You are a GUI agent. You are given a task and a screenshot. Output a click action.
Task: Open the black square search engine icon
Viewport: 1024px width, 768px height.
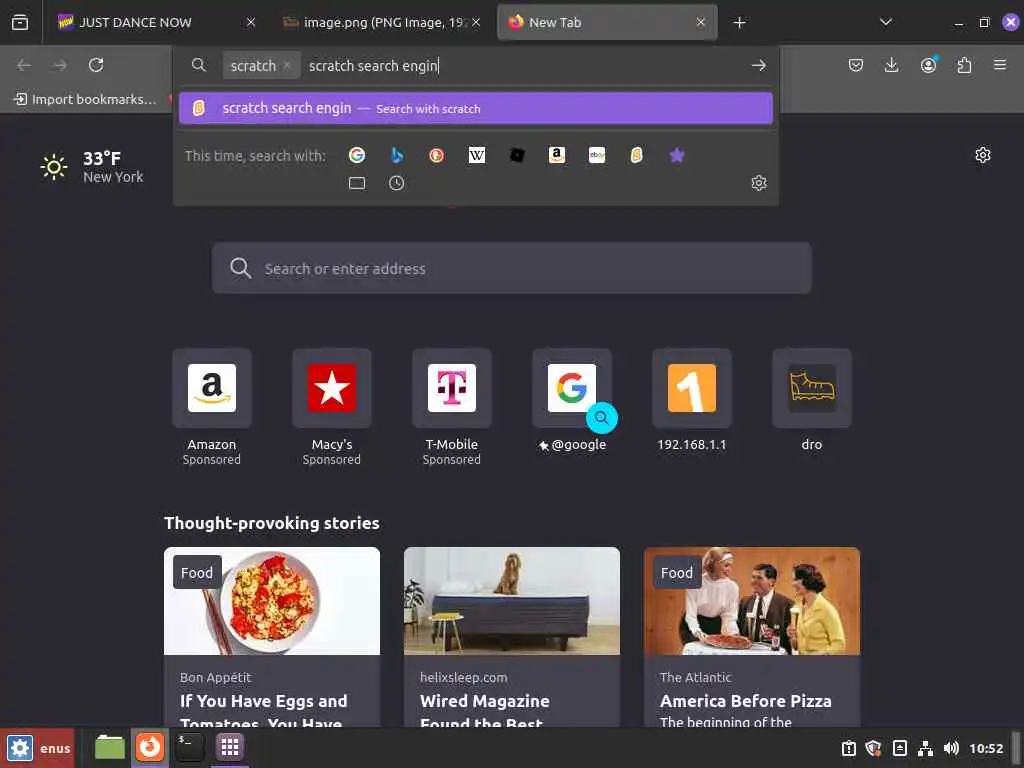pos(517,155)
